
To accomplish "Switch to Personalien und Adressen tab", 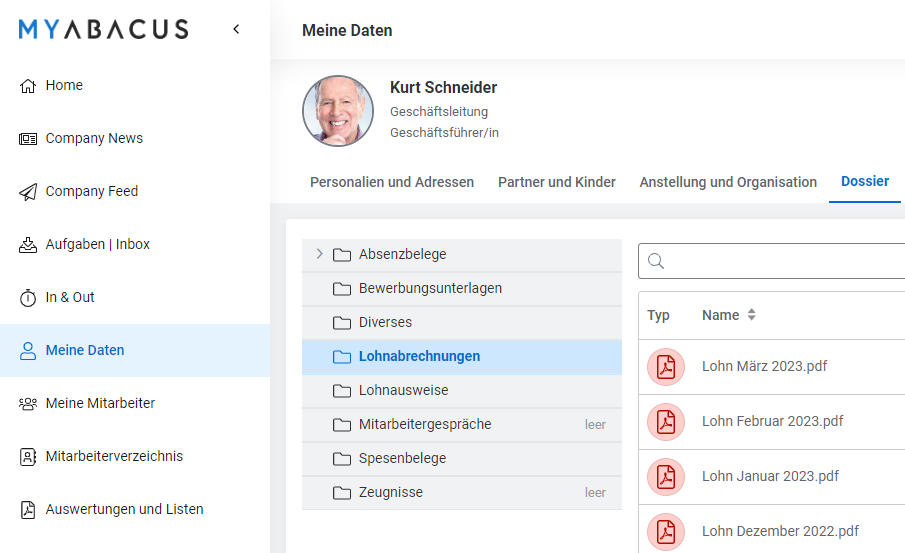I will (392, 182).
